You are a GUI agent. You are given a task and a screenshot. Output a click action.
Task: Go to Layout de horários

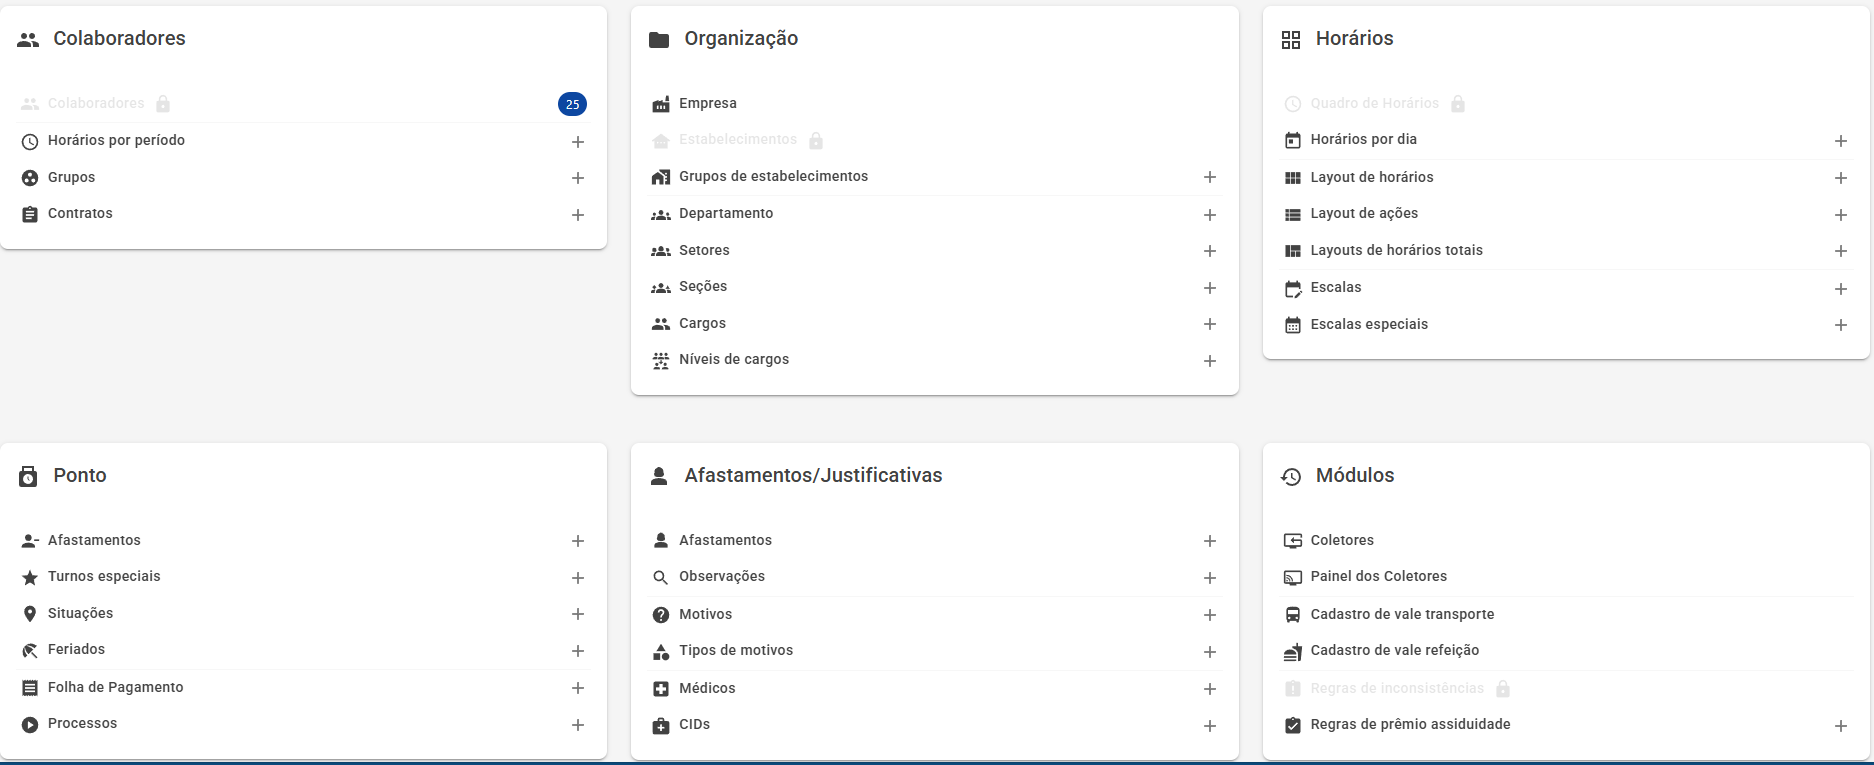[x=1372, y=177]
